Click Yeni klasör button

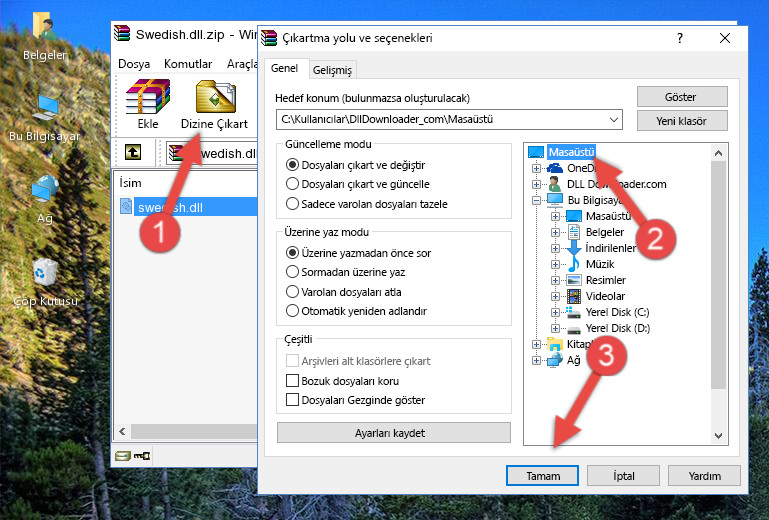coord(682,121)
